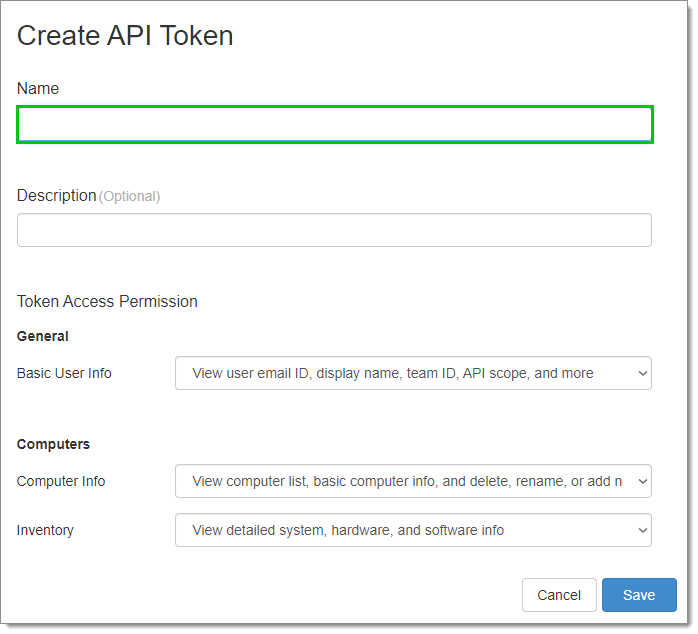The height and width of the screenshot is (634, 698).
Task: Click the Token Access Permission heading
Action: 107,301
